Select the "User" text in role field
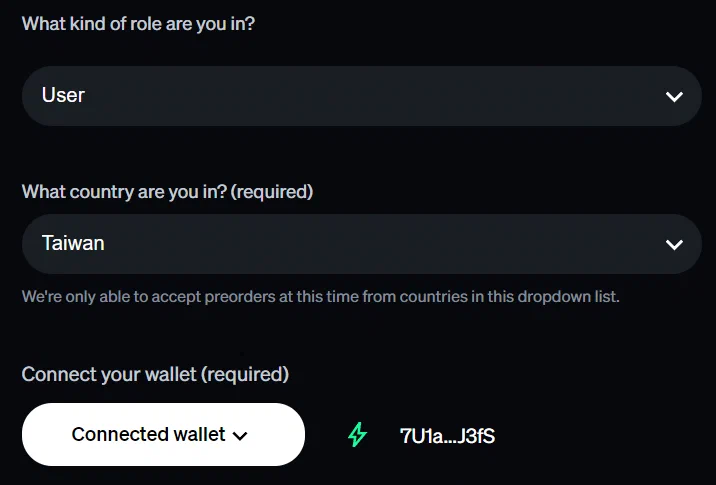Image resolution: width=716 pixels, height=485 pixels. [x=63, y=96]
